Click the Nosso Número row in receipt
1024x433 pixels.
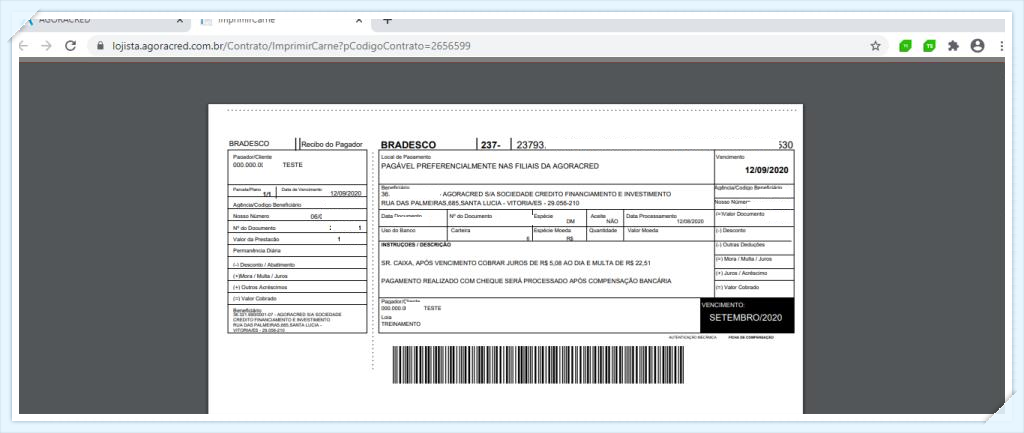(297, 216)
